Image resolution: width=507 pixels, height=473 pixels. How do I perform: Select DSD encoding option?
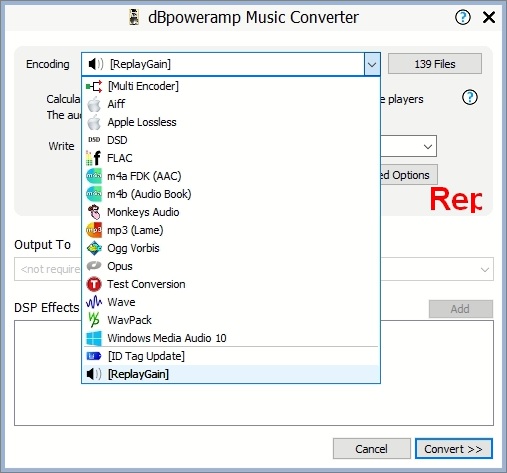pyautogui.click(x=231, y=140)
